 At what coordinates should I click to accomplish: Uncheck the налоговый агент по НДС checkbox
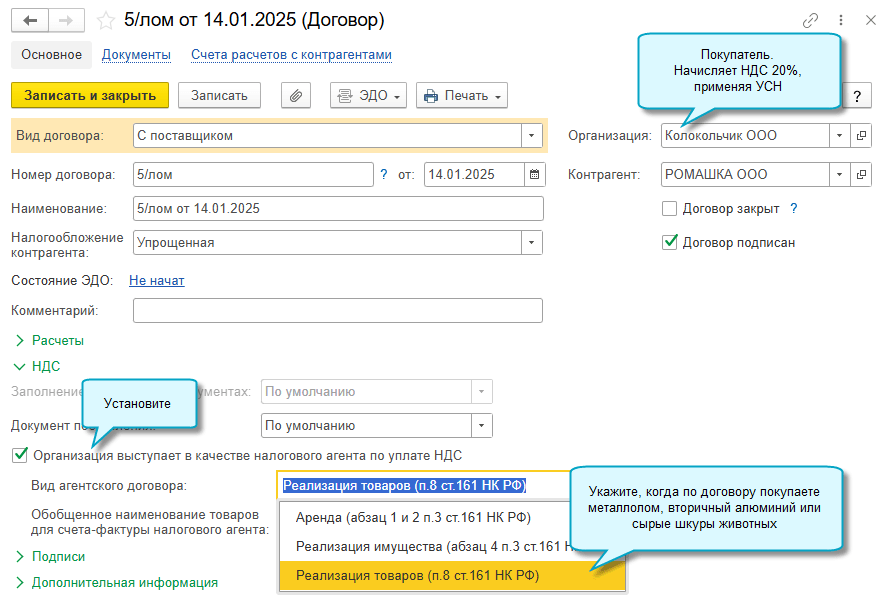click(x=19, y=455)
